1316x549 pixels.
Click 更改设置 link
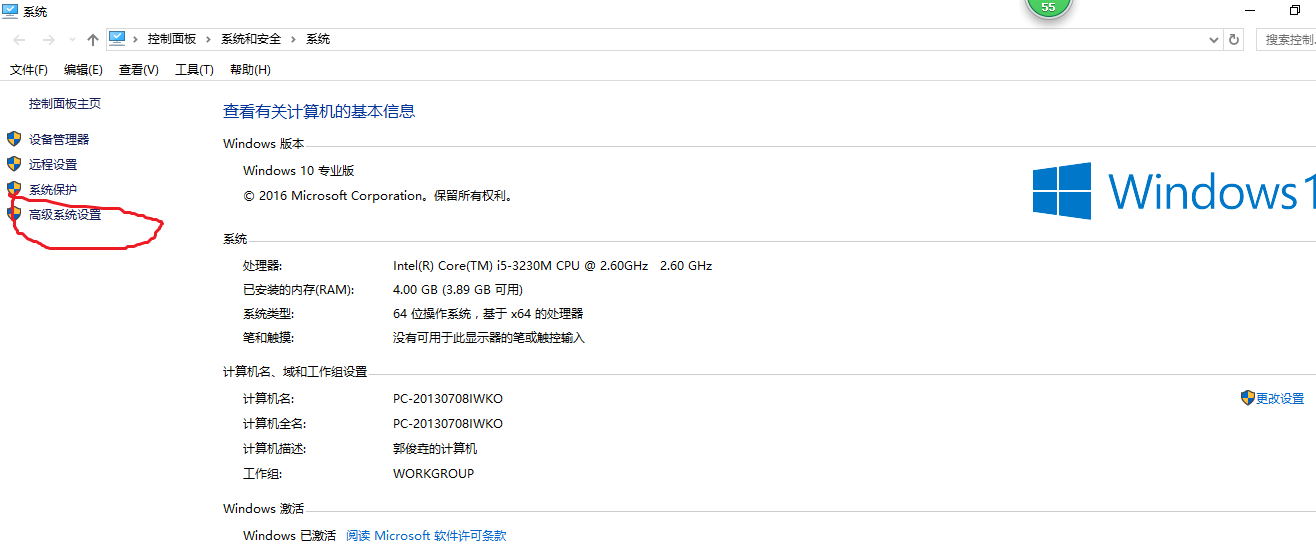point(1280,398)
